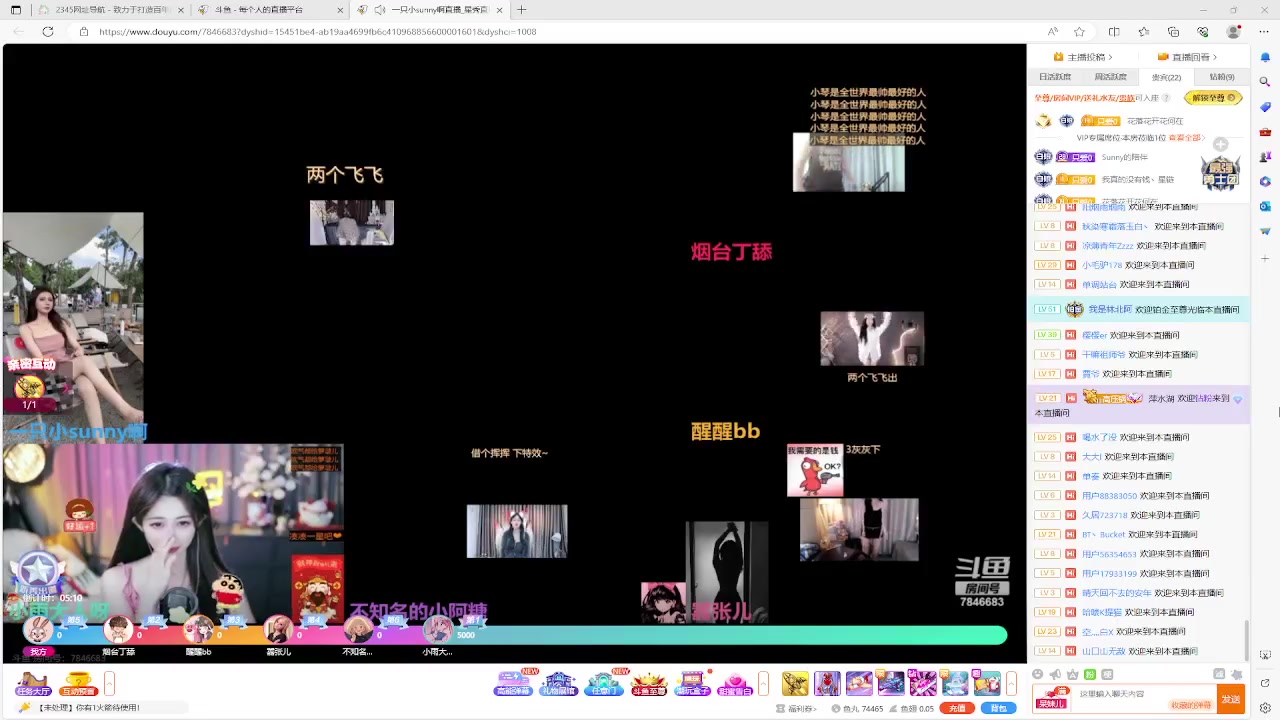Open the browser sidebar red toolbox icon

[x=1265, y=132]
